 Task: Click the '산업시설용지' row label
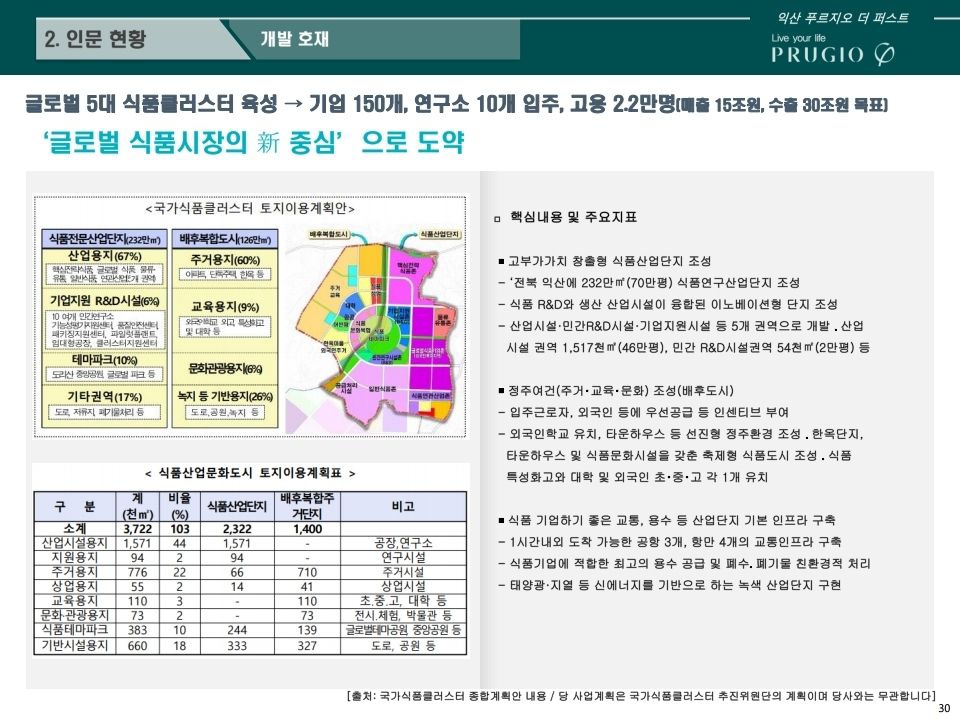coord(75,543)
